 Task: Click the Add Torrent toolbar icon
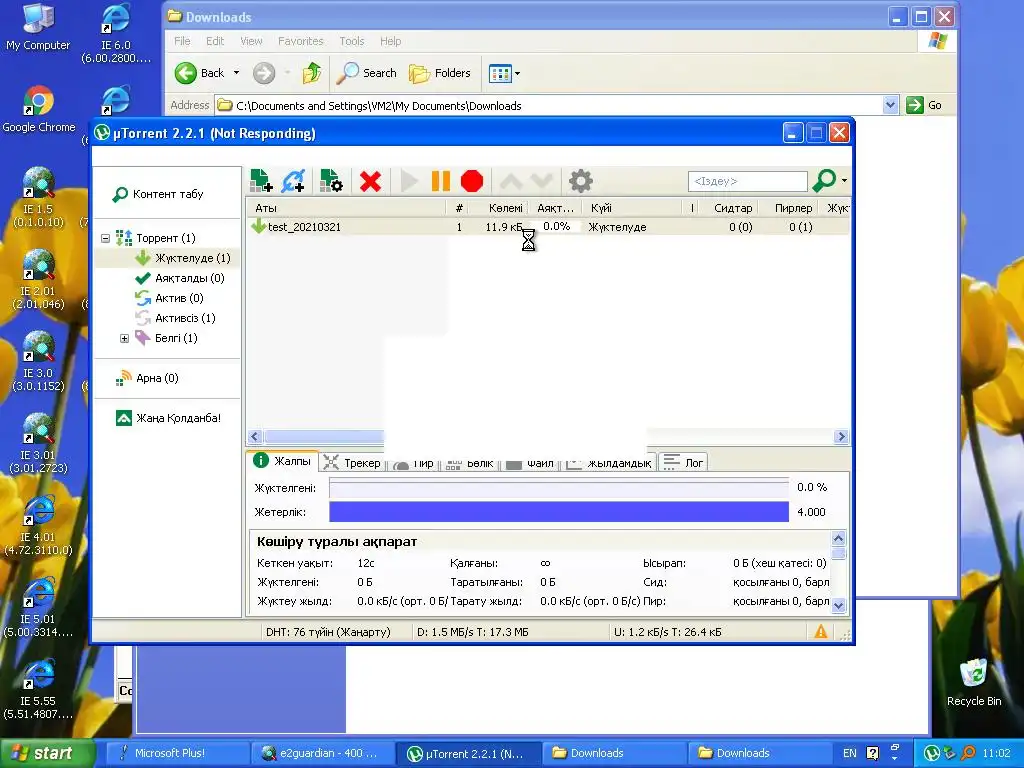(261, 181)
